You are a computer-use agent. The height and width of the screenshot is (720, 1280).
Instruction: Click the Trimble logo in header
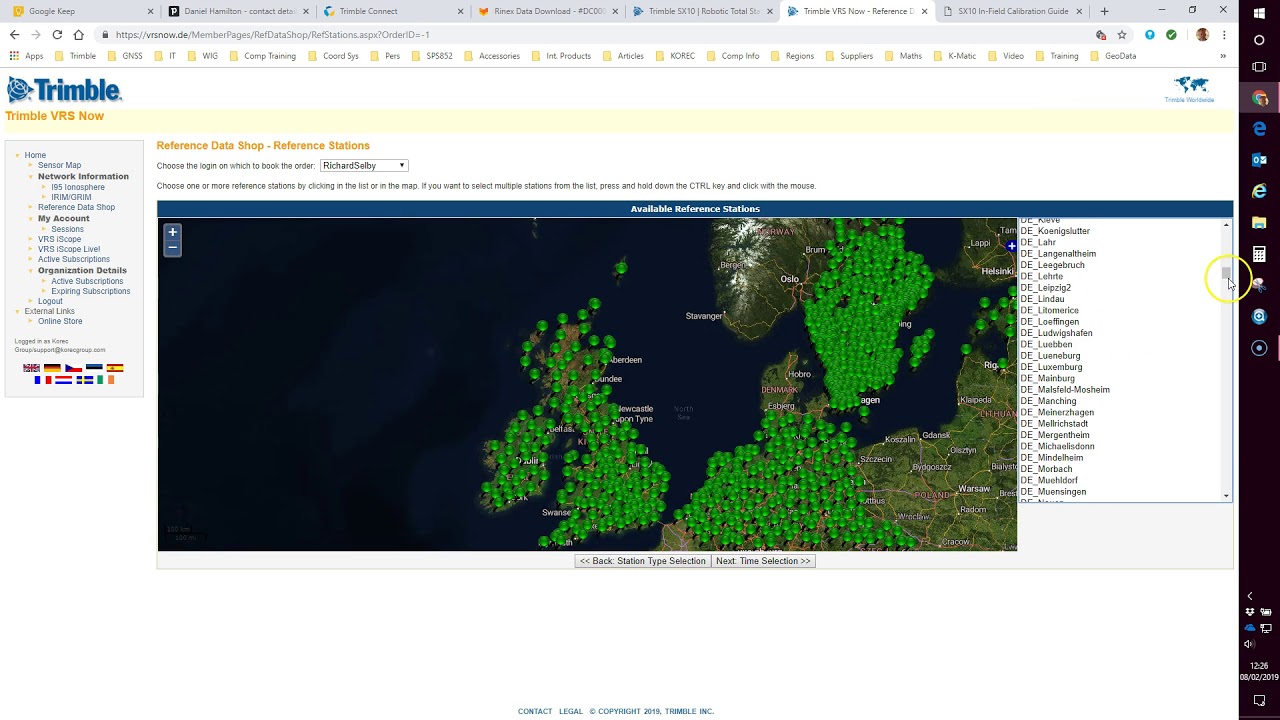(x=64, y=90)
